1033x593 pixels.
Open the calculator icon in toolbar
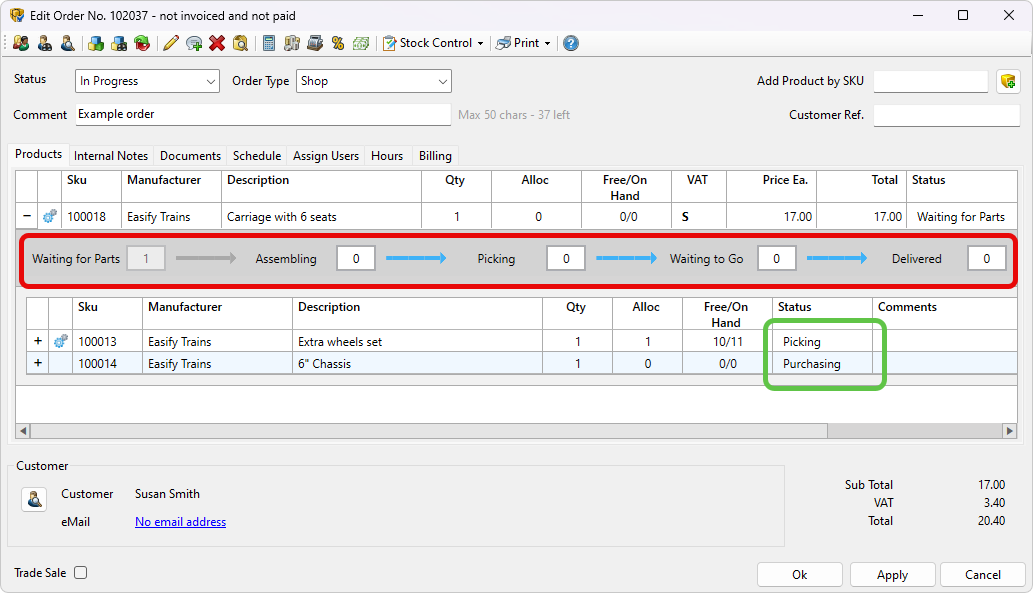click(x=269, y=43)
